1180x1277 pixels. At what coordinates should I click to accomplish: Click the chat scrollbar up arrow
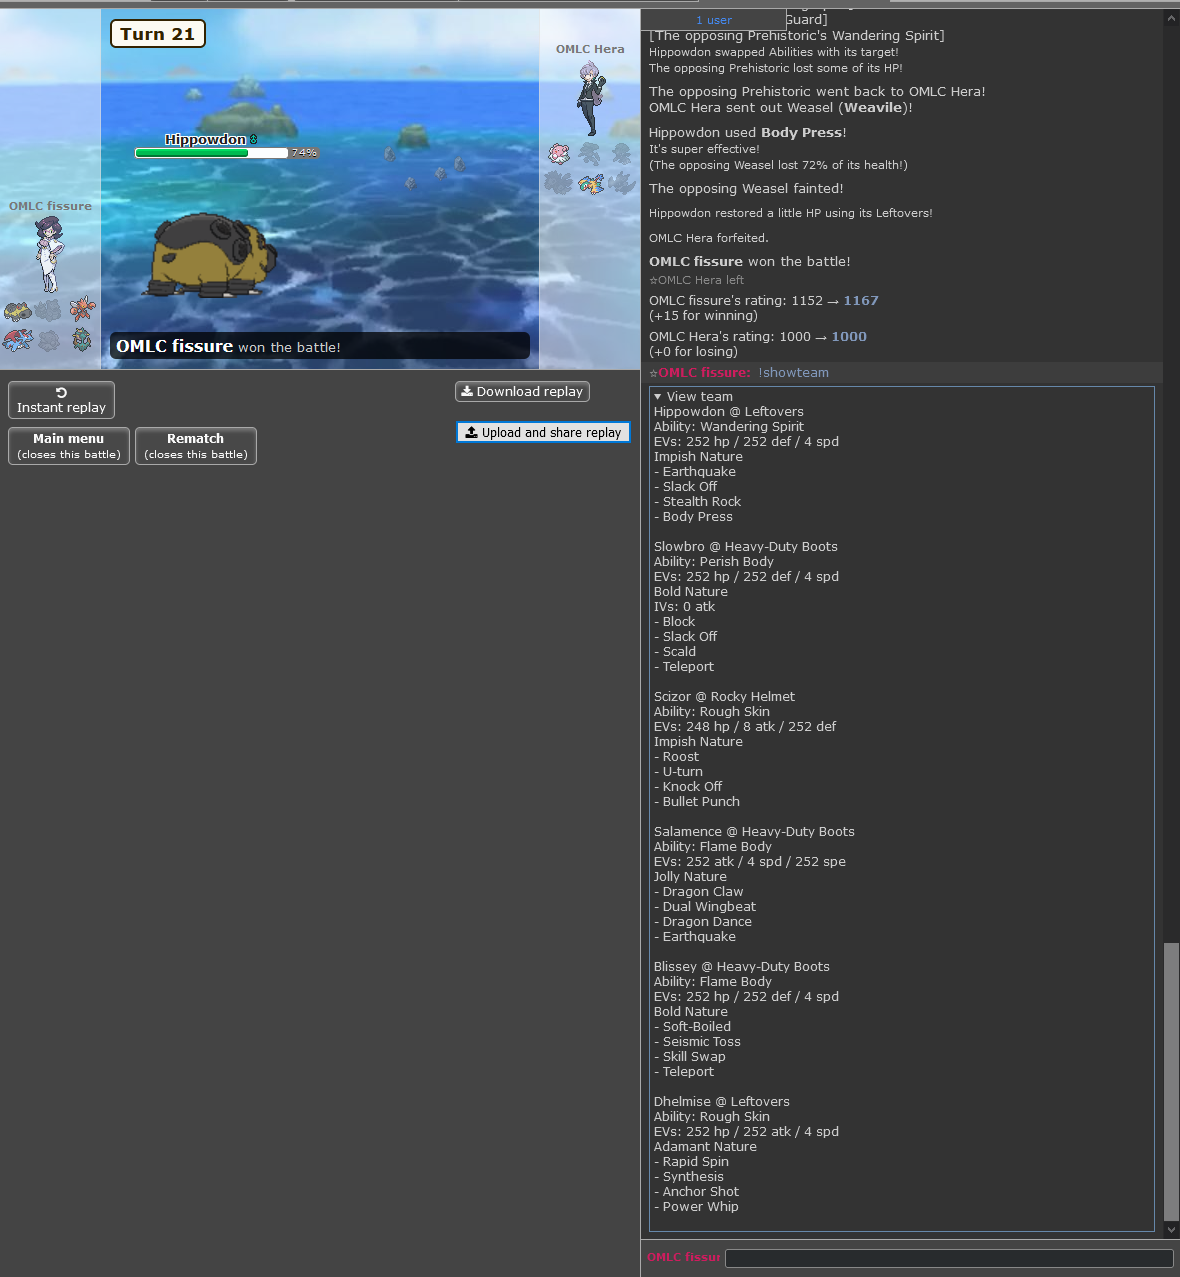tap(1171, 18)
